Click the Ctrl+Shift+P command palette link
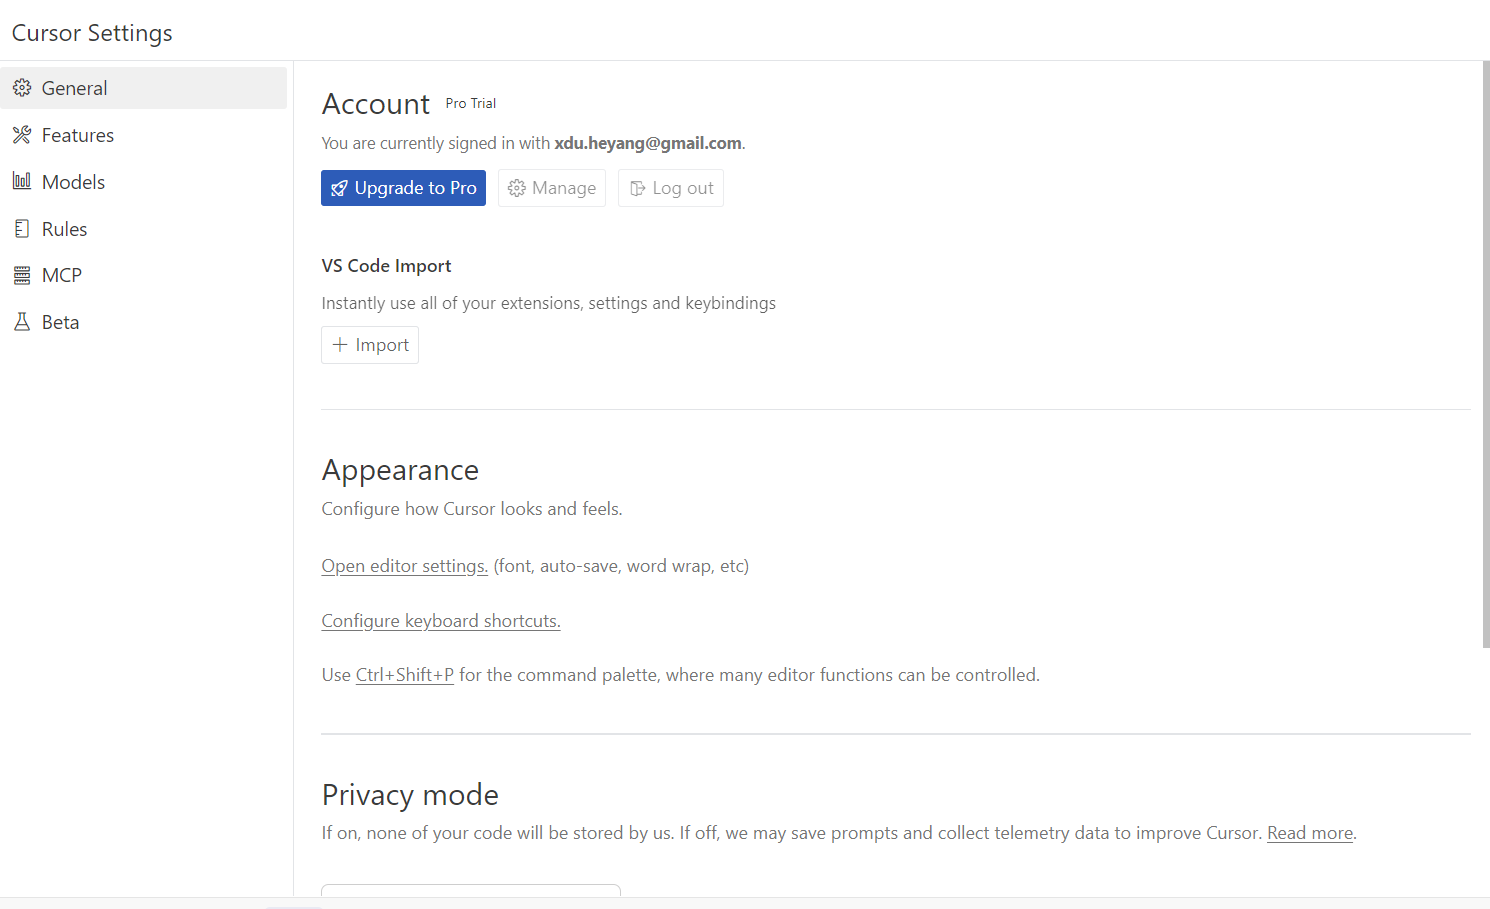Viewport: 1490px width, 909px height. pyautogui.click(x=405, y=675)
